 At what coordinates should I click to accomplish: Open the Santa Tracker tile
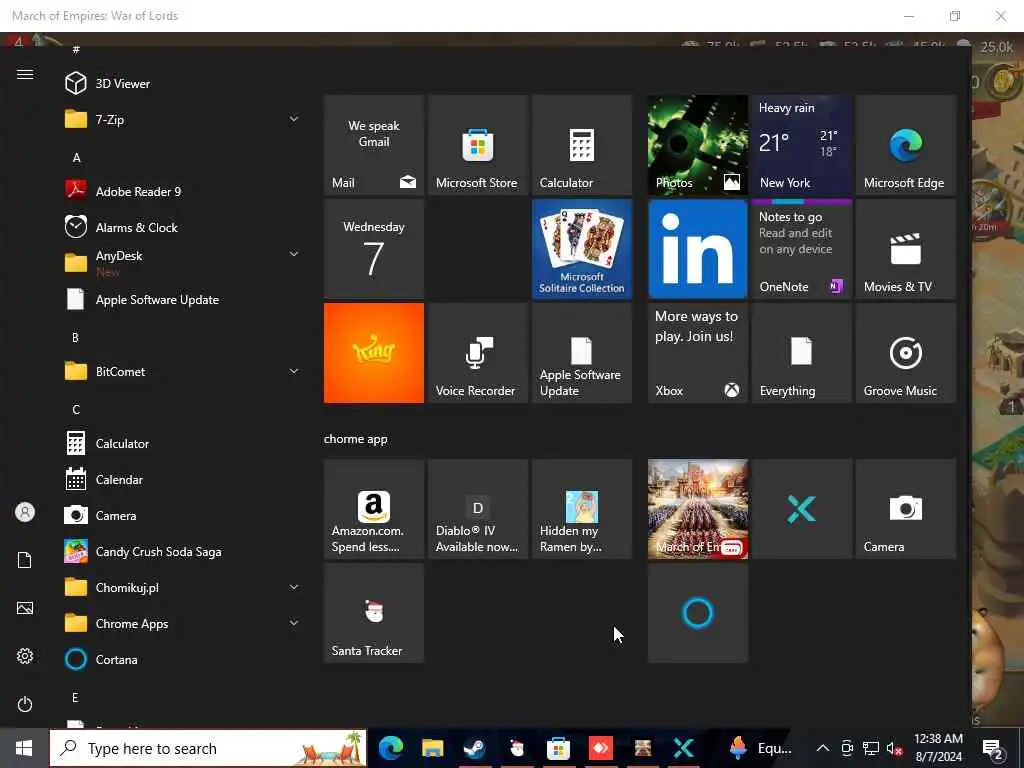click(x=374, y=613)
